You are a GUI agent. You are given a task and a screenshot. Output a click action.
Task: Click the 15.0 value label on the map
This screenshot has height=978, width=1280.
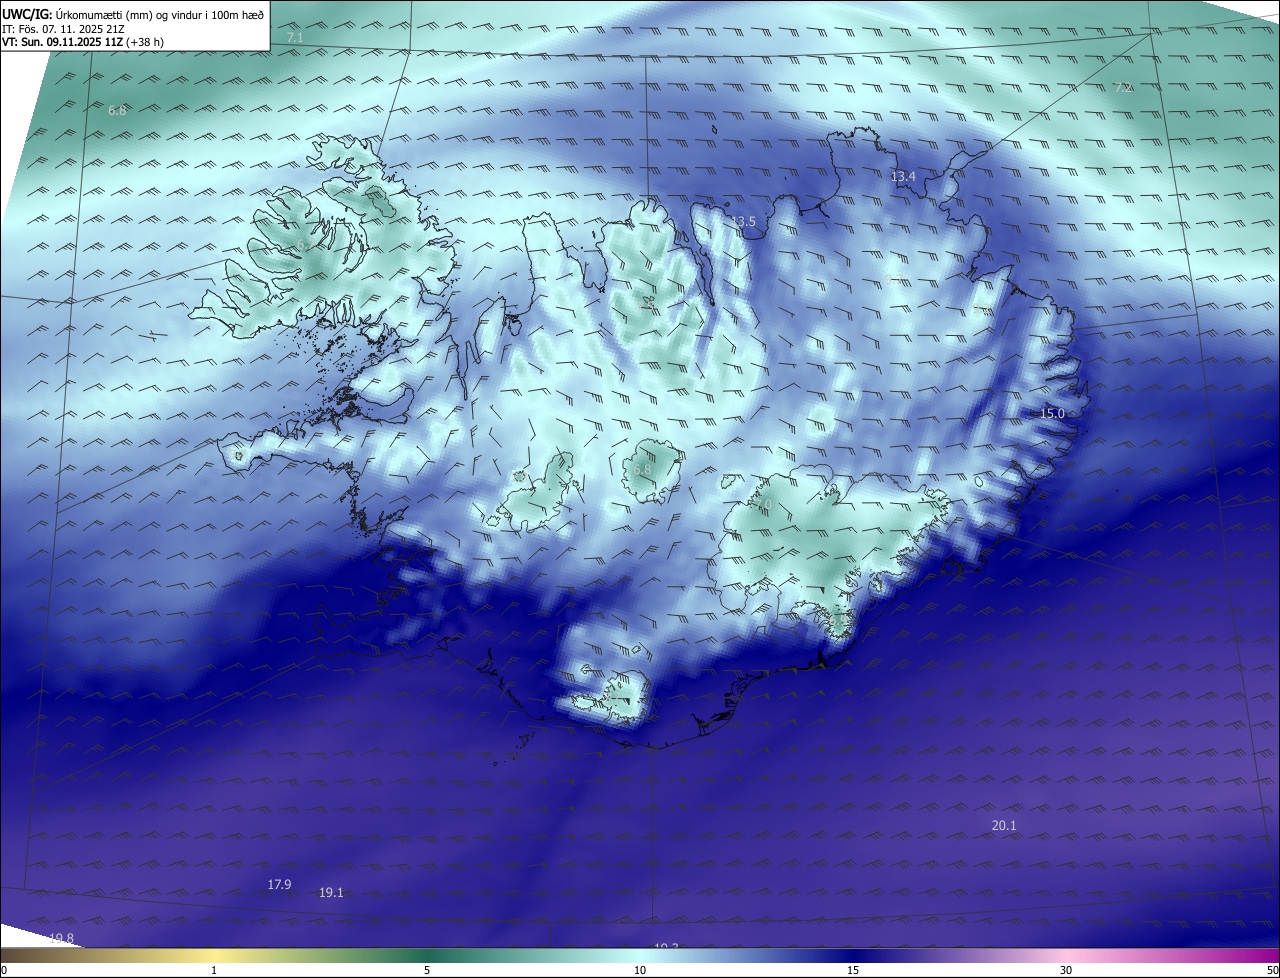pos(1053,413)
